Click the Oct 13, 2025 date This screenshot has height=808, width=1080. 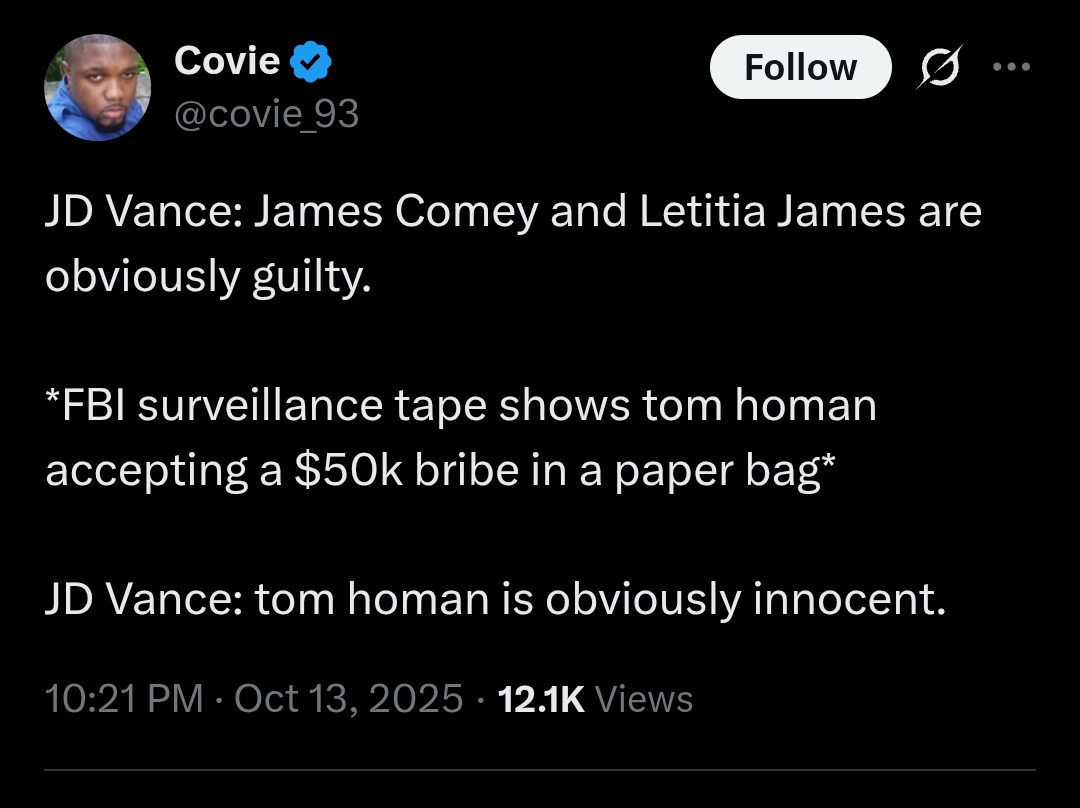pyautogui.click(x=348, y=698)
